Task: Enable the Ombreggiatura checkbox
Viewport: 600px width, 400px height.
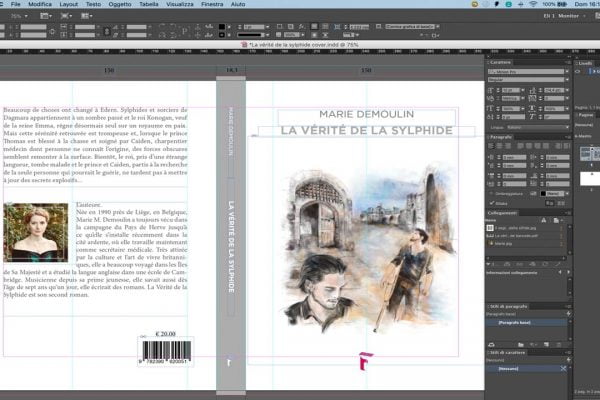Action: coord(492,194)
